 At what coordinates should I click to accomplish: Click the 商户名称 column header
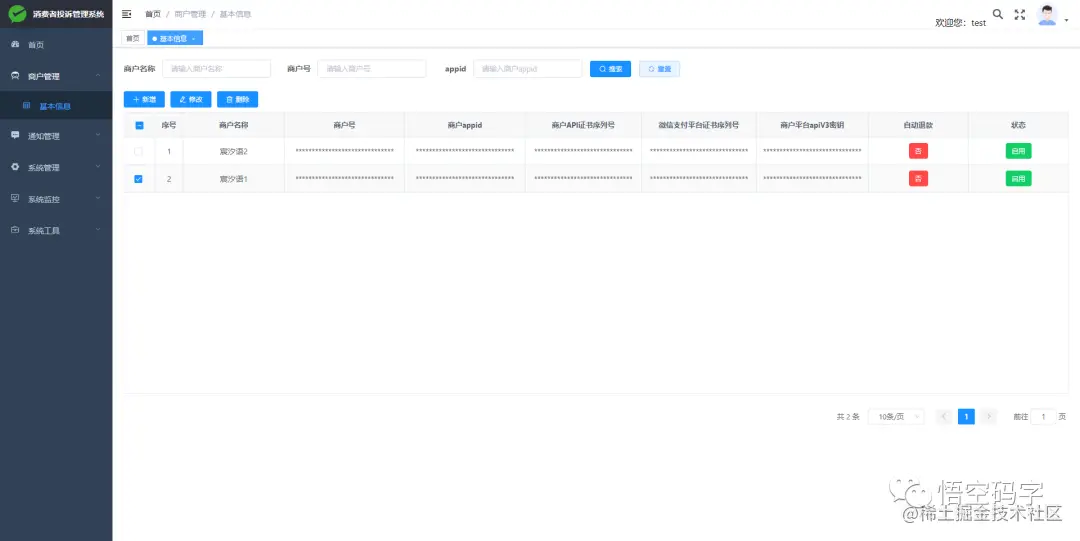pyautogui.click(x=233, y=125)
